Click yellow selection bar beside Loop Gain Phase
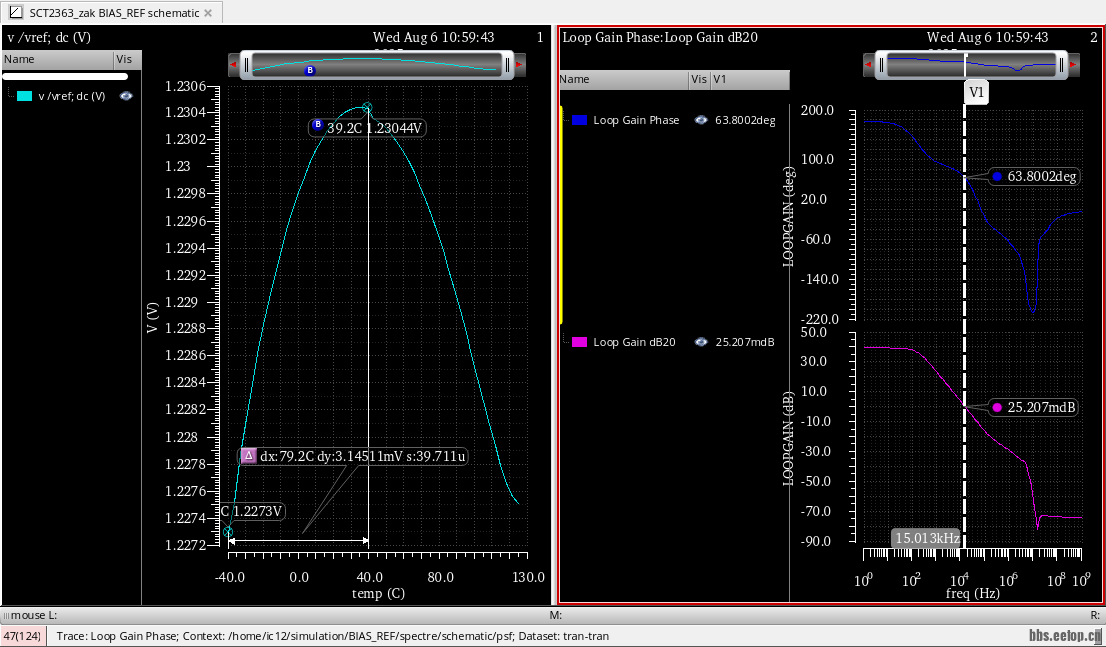 point(561,215)
